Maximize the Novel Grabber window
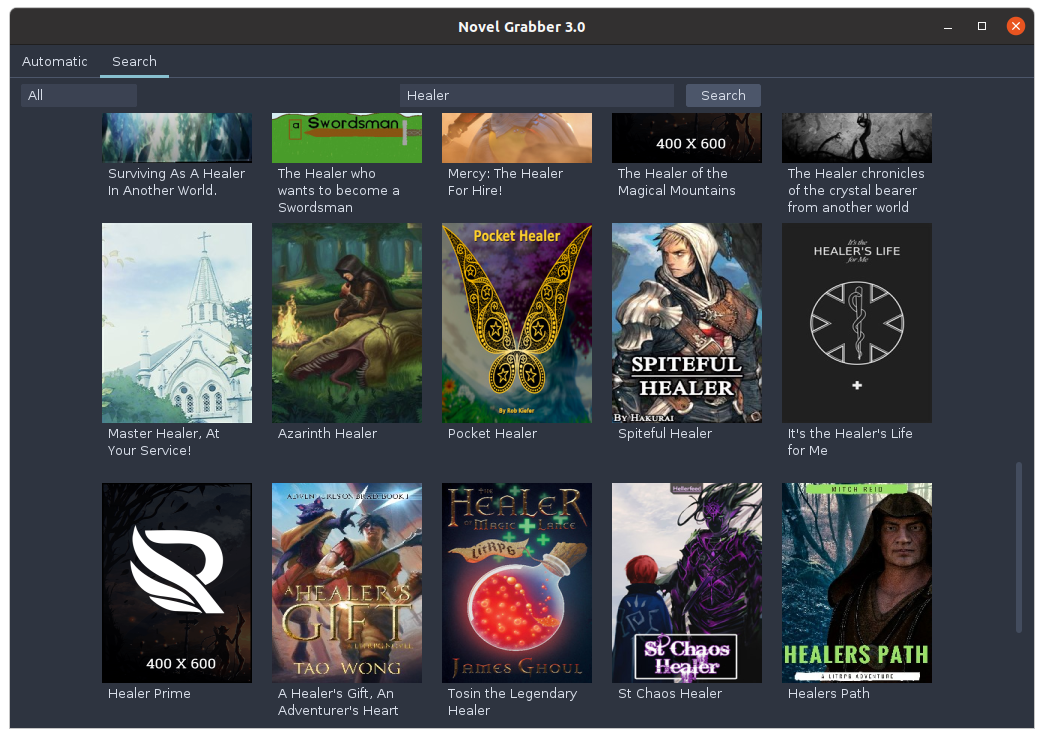The width and height of the screenshot is (1044, 738). (981, 26)
